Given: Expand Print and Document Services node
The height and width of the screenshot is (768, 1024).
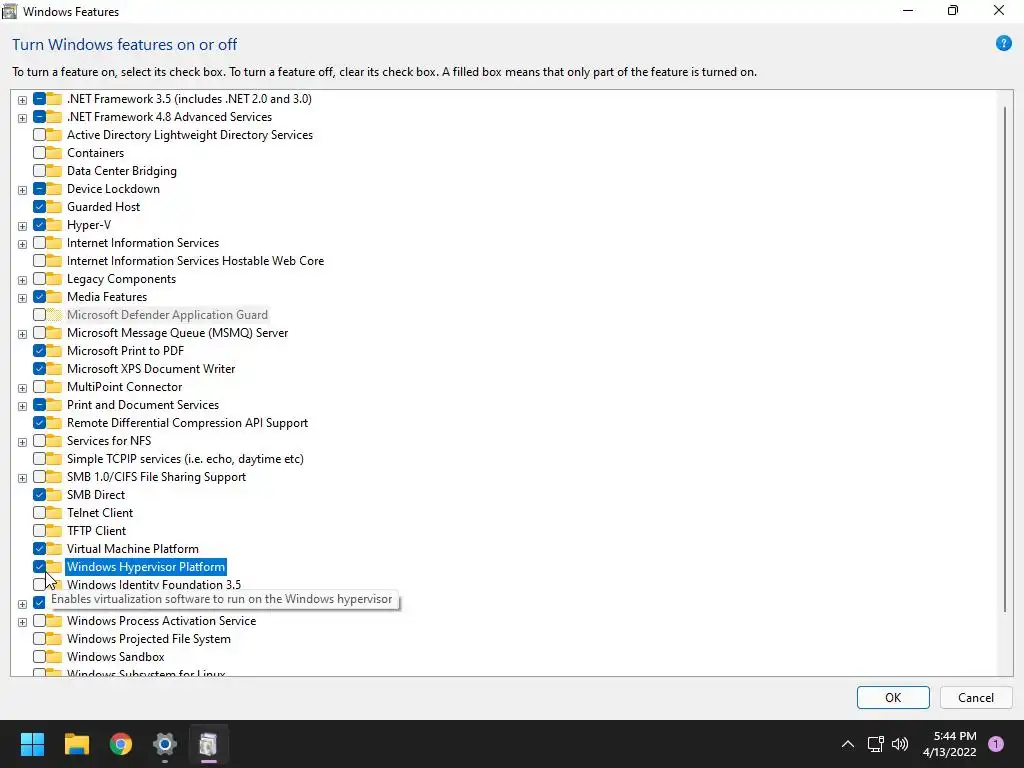Looking at the screenshot, I should point(22,406).
